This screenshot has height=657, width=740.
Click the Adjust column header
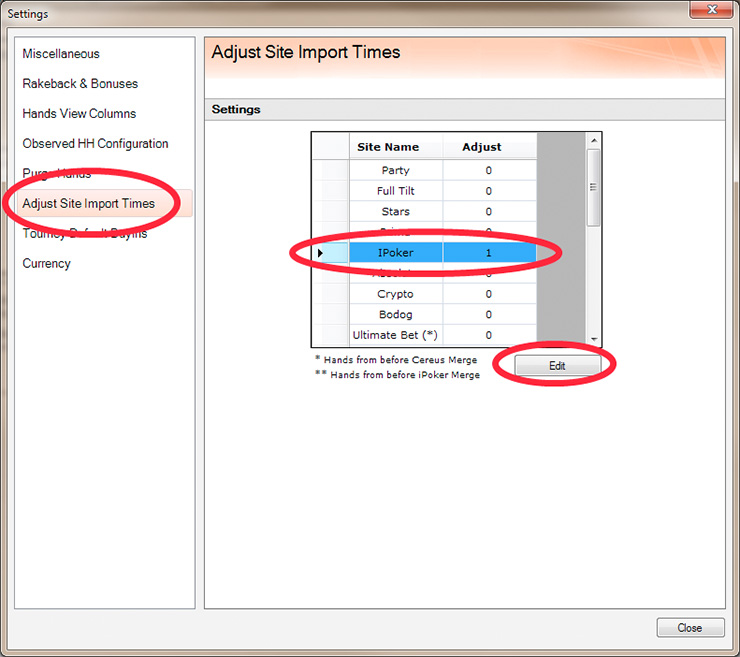(489, 147)
